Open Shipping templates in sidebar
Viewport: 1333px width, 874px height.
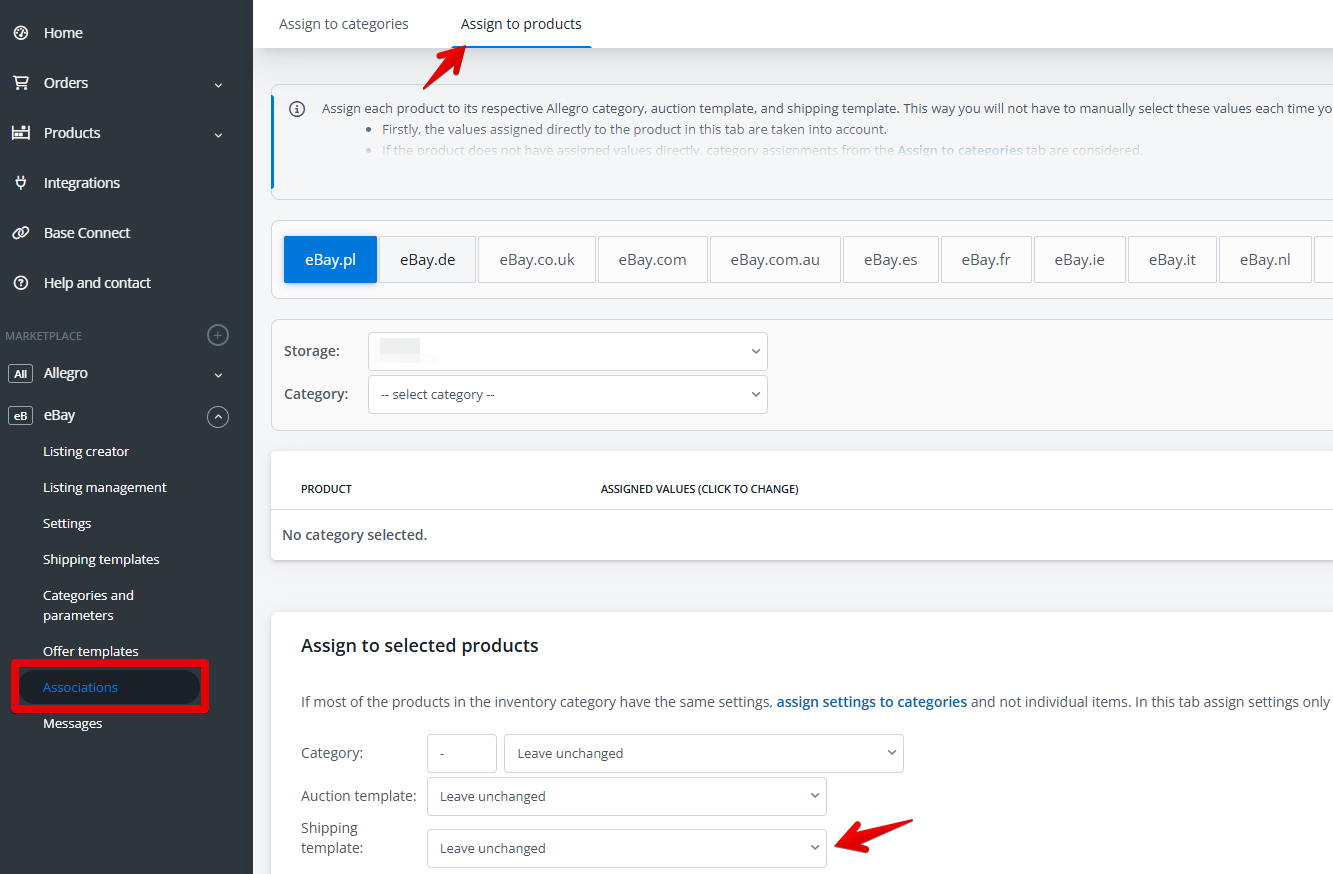101,559
